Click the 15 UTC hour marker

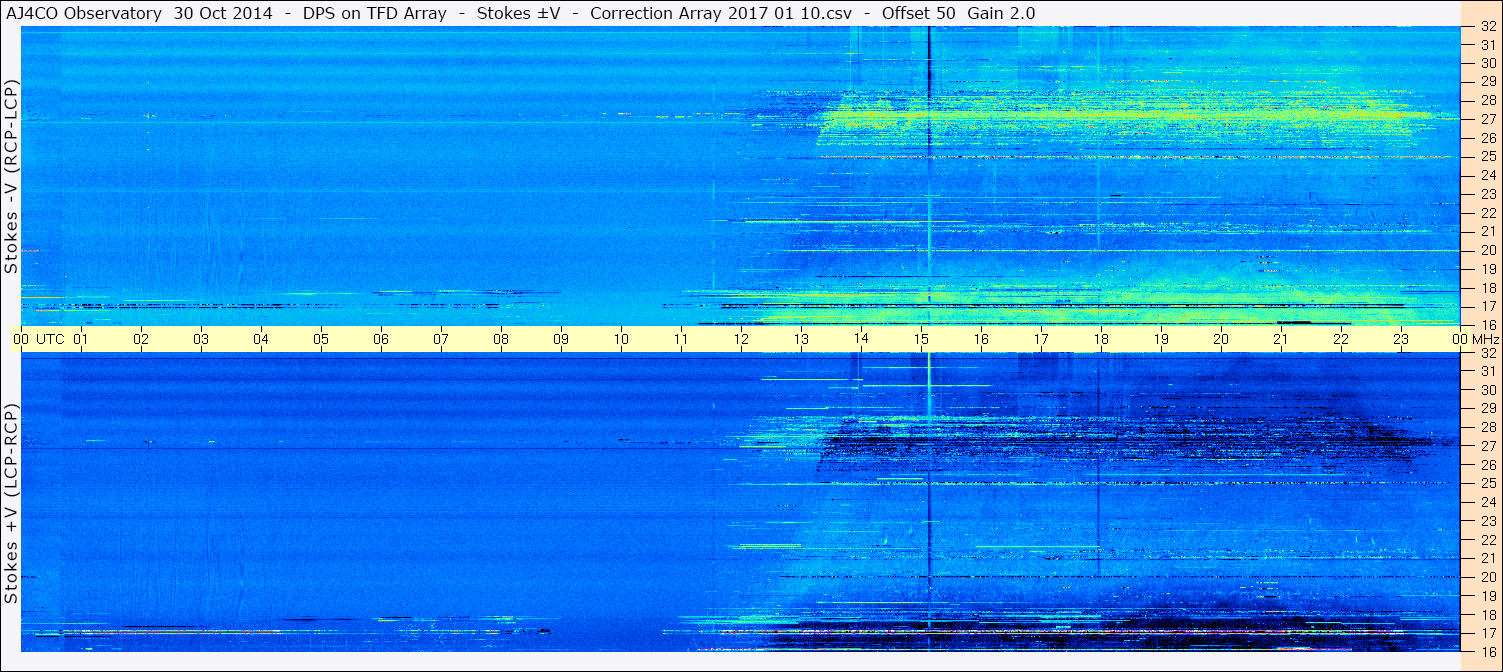pyautogui.click(x=921, y=339)
